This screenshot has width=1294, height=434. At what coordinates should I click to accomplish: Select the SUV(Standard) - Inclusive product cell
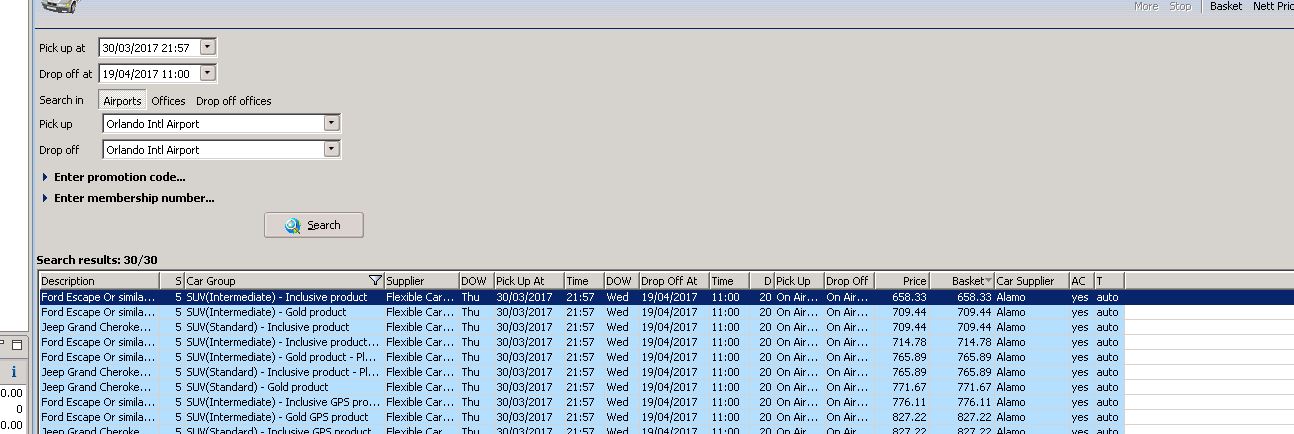tap(284, 327)
